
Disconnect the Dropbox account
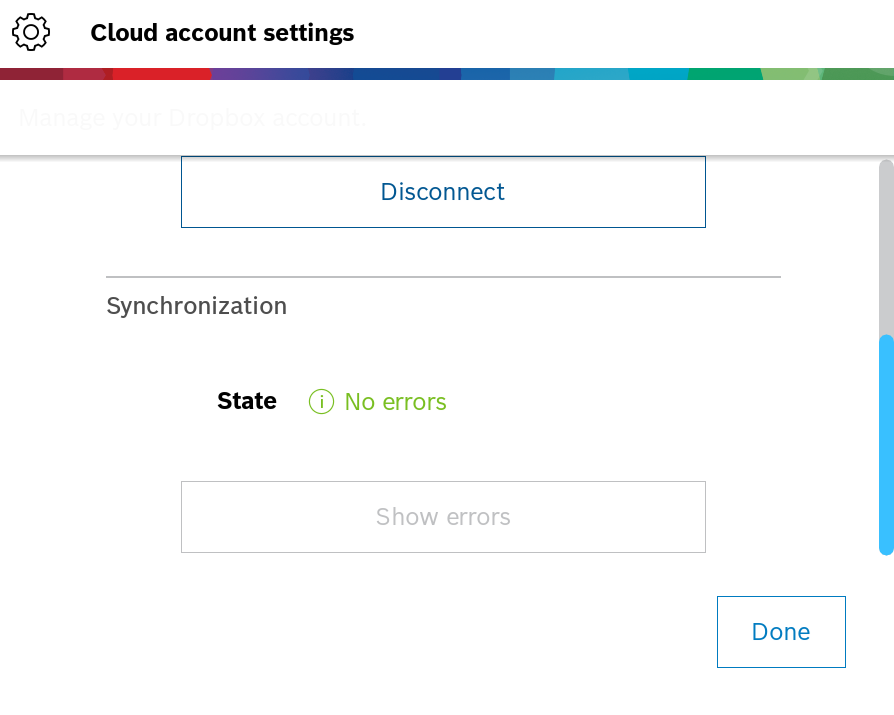pyautogui.click(x=443, y=192)
